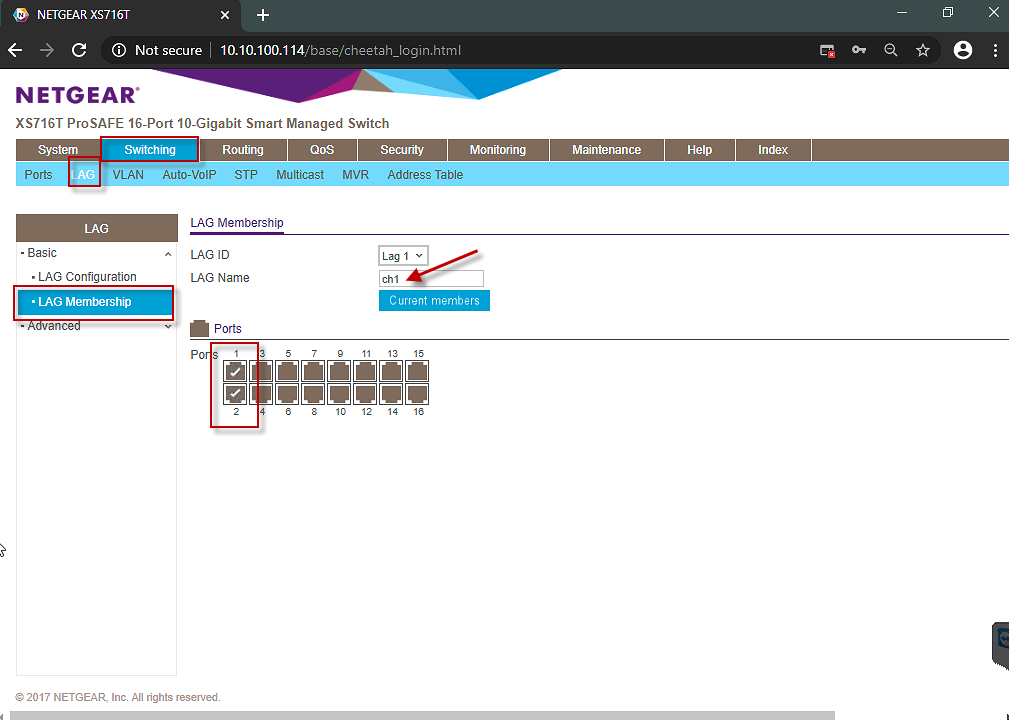Click the horizontal scrollbar at page bottom
Image resolution: width=1009 pixels, height=720 pixels.
tap(423, 715)
